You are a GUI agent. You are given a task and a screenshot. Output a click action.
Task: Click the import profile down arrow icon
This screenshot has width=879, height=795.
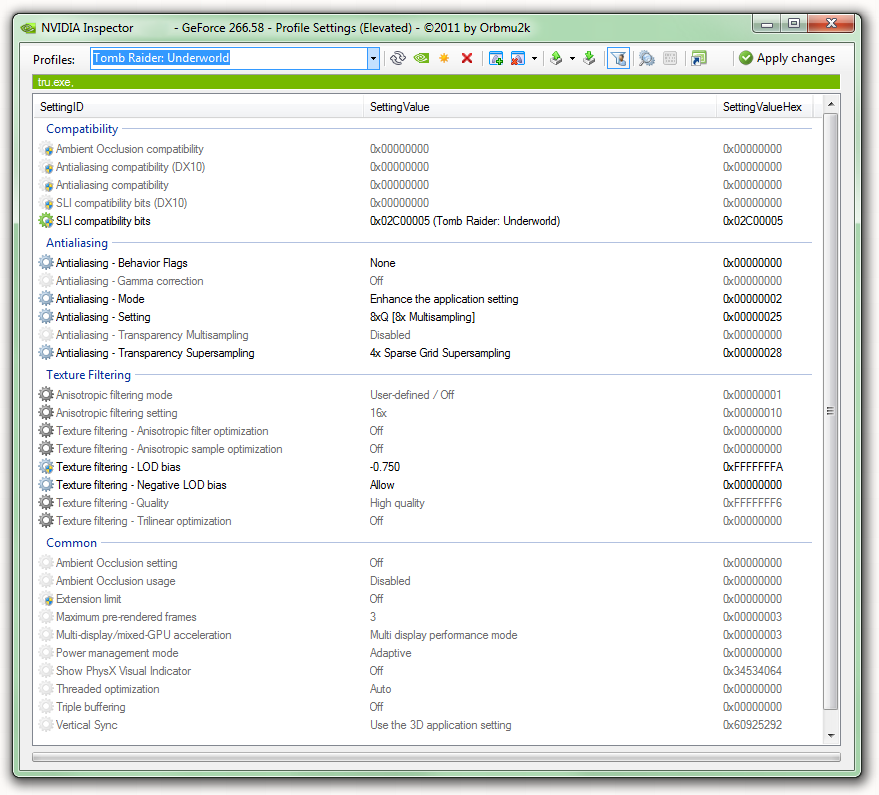click(x=589, y=58)
